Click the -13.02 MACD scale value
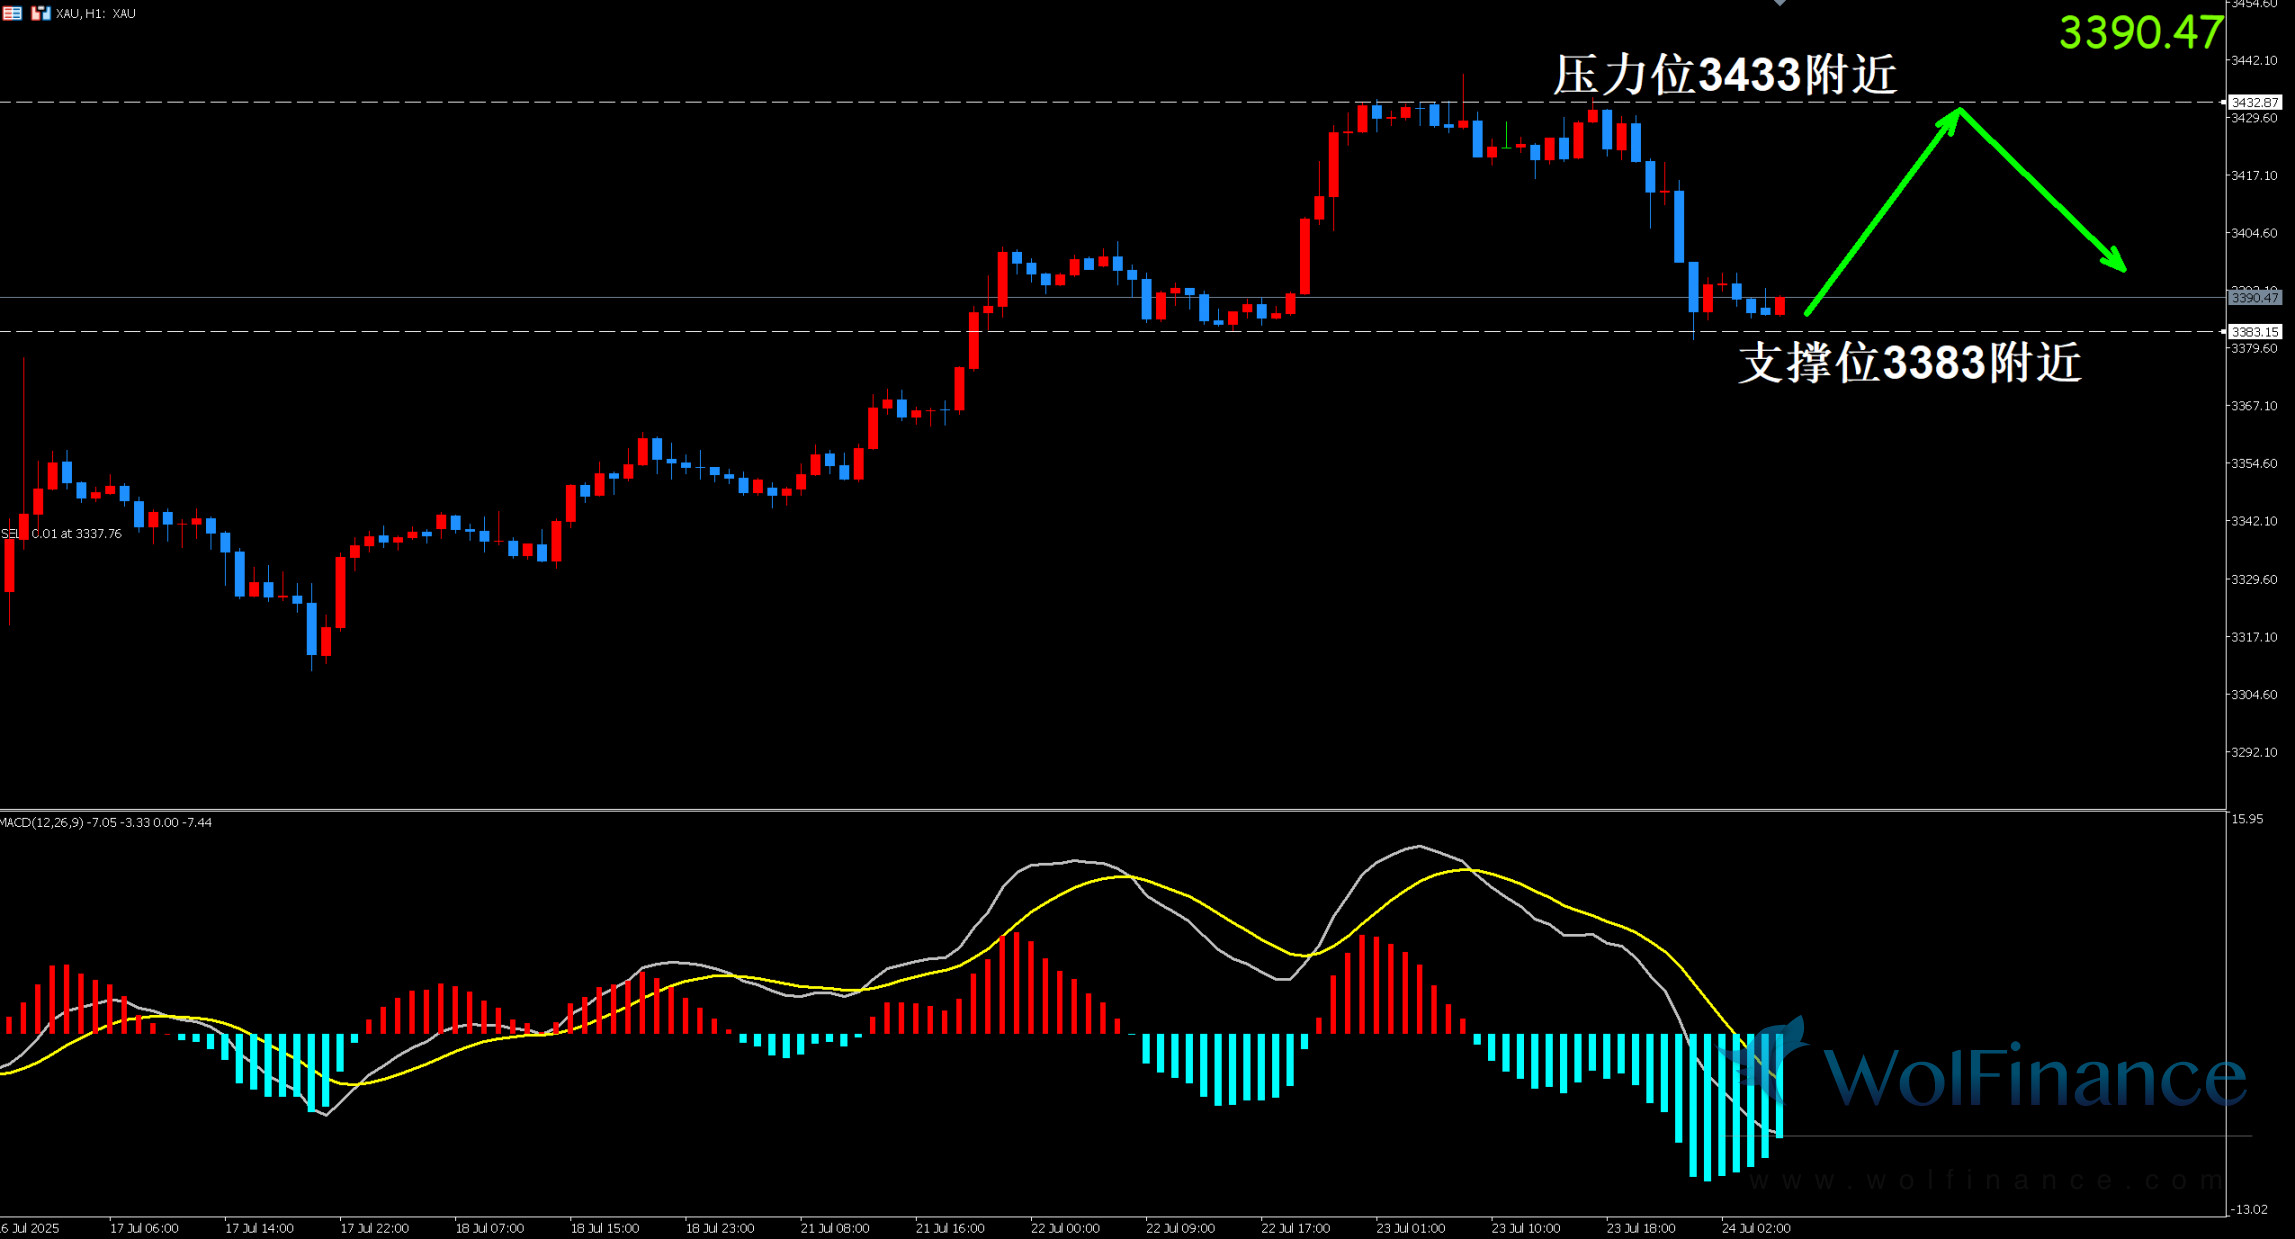 [2249, 1209]
